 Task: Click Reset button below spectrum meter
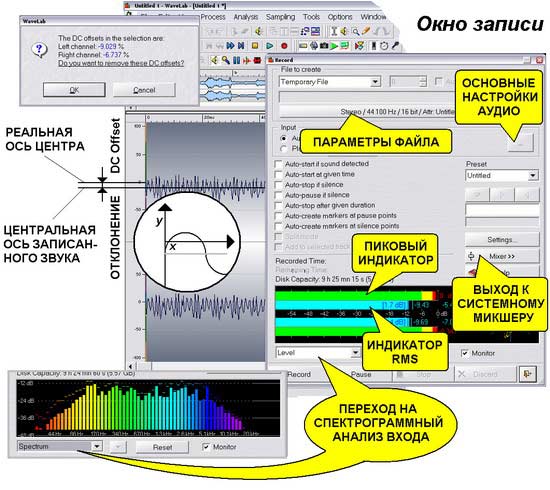[x=162, y=447]
